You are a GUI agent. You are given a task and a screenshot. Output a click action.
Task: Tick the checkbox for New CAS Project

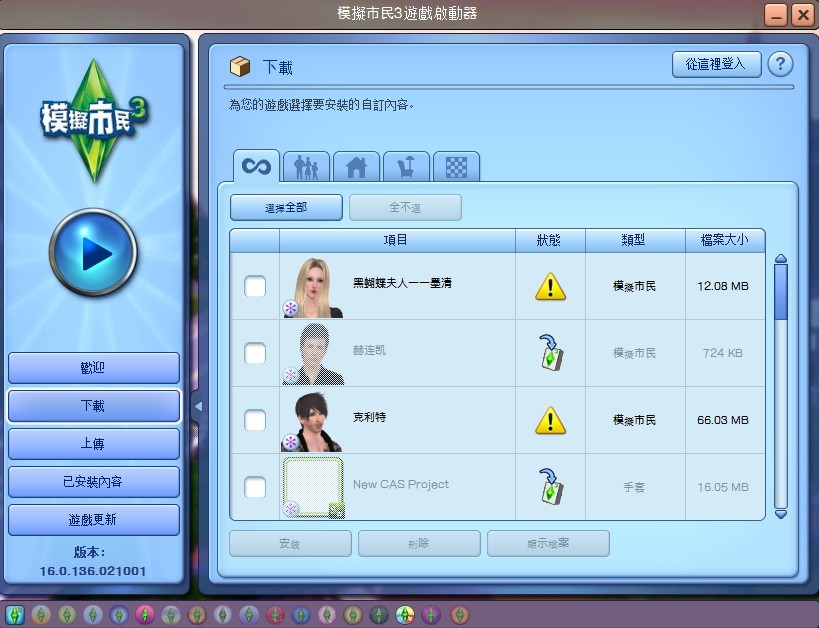pyautogui.click(x=255, y=486)
